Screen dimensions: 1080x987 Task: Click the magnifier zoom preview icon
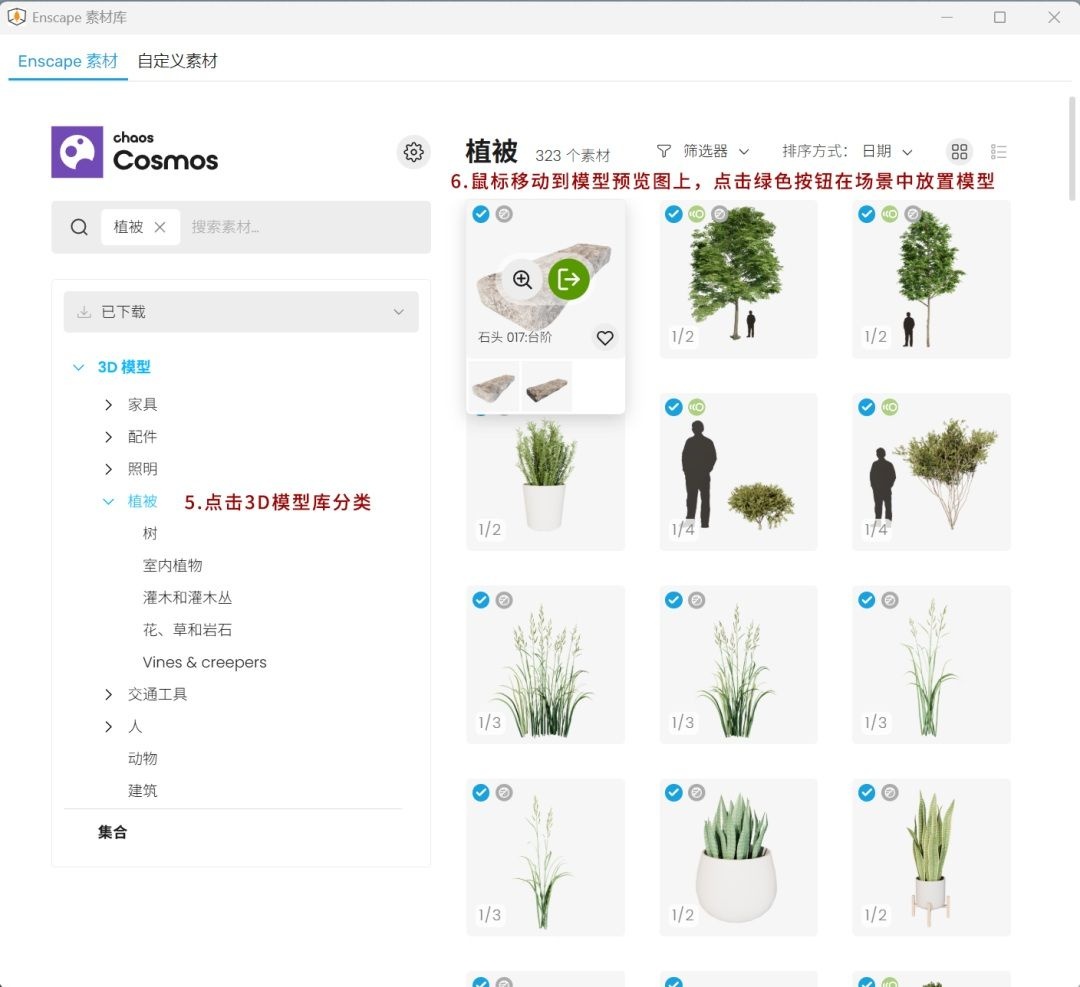522,279
